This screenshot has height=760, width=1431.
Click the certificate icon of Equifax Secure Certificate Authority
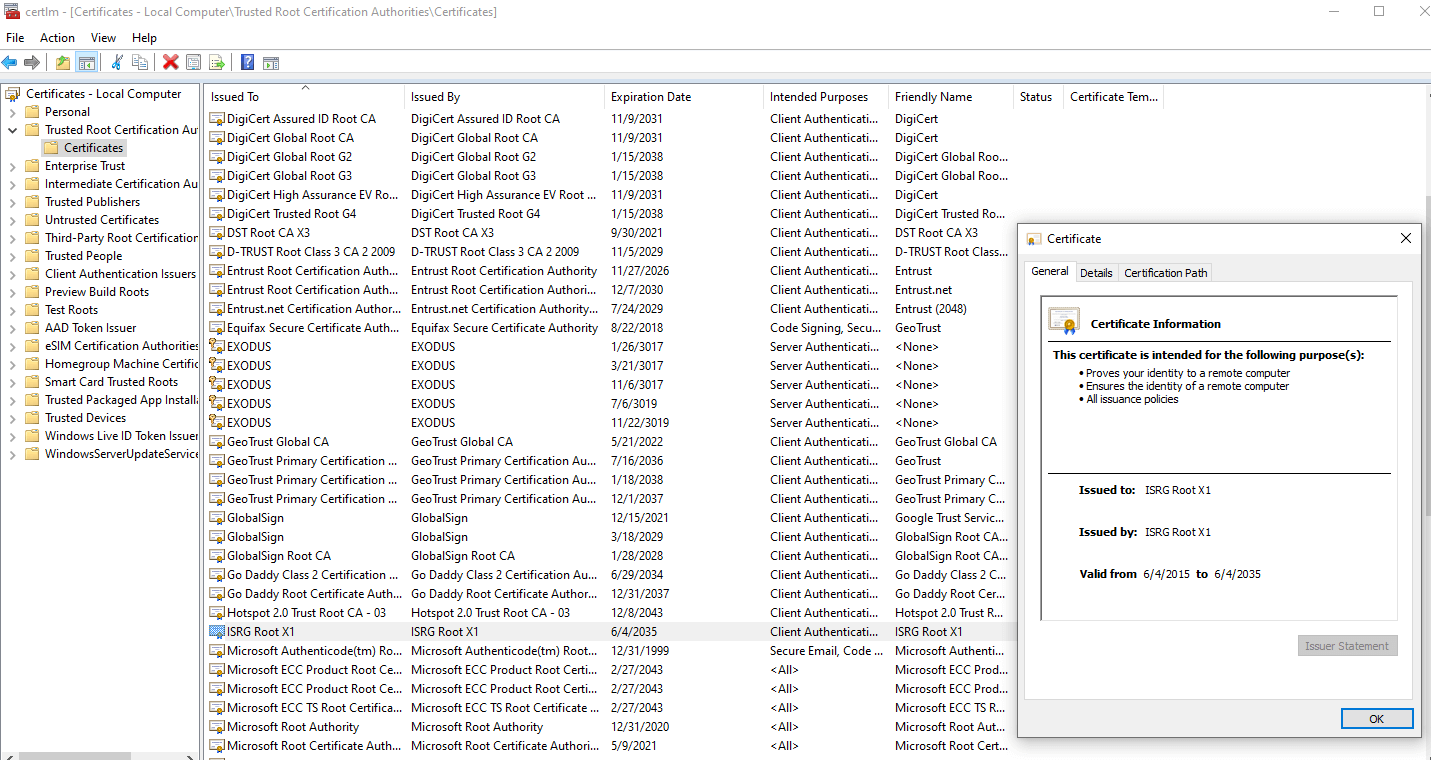coord(216,328)
